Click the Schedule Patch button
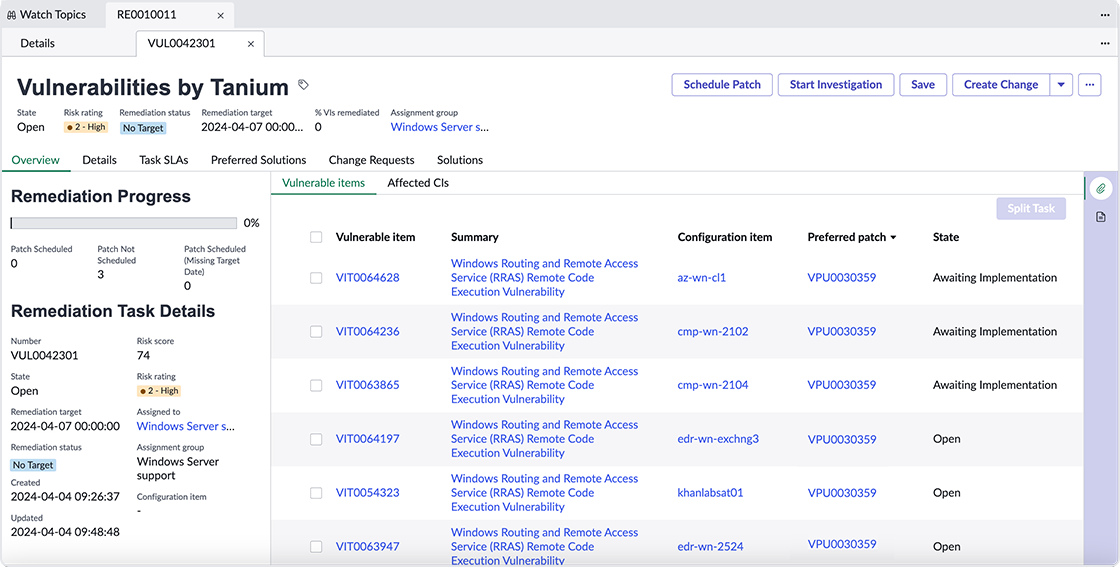The width and height of the screenshot is (1120, 567). pos(722,84)
